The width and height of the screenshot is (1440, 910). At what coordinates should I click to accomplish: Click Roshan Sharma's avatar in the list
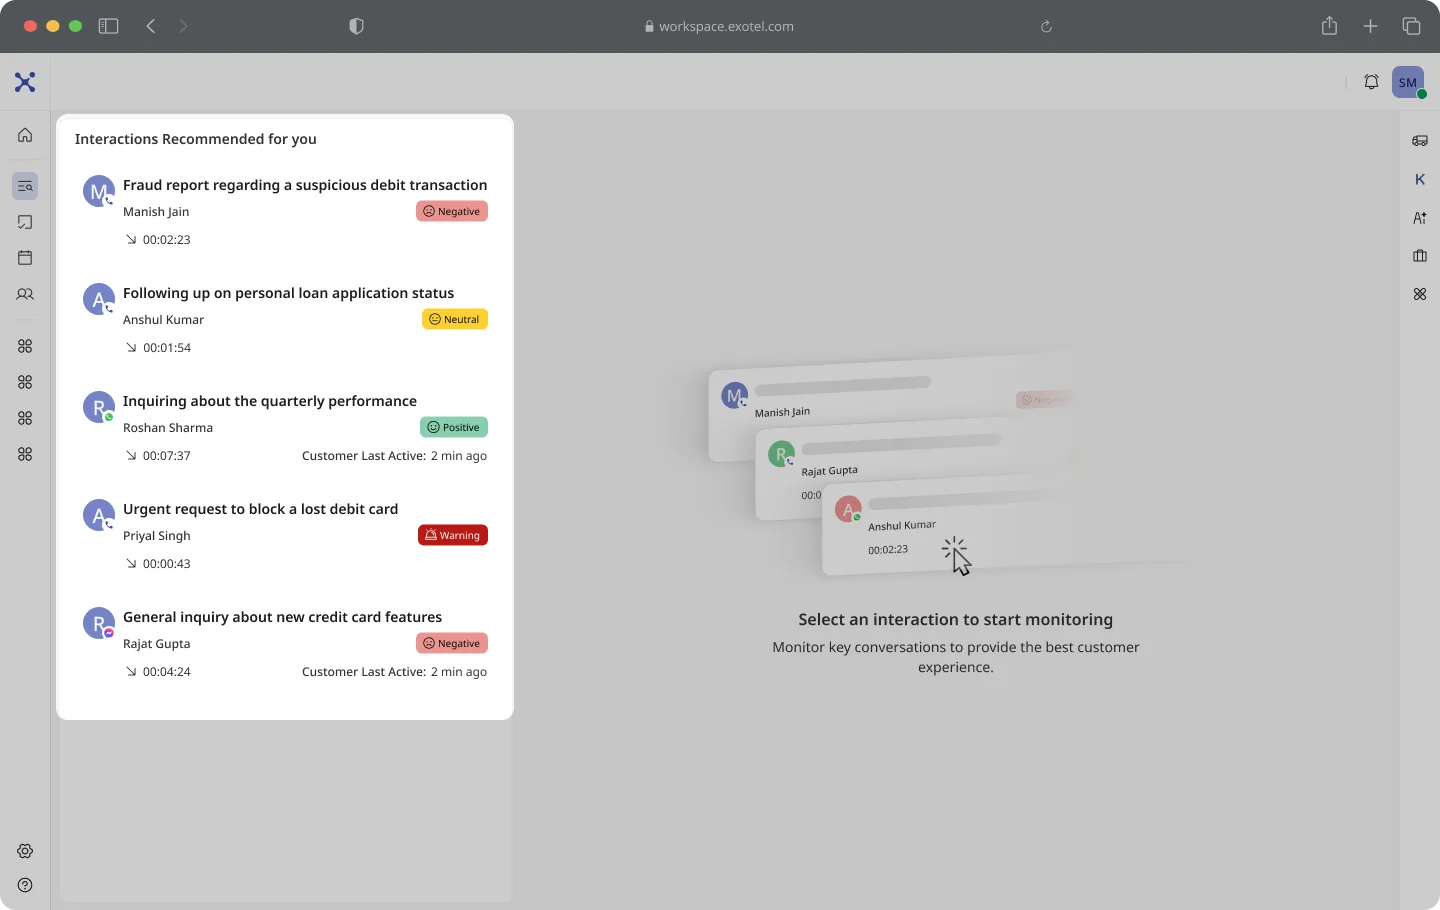click(99, 407)
